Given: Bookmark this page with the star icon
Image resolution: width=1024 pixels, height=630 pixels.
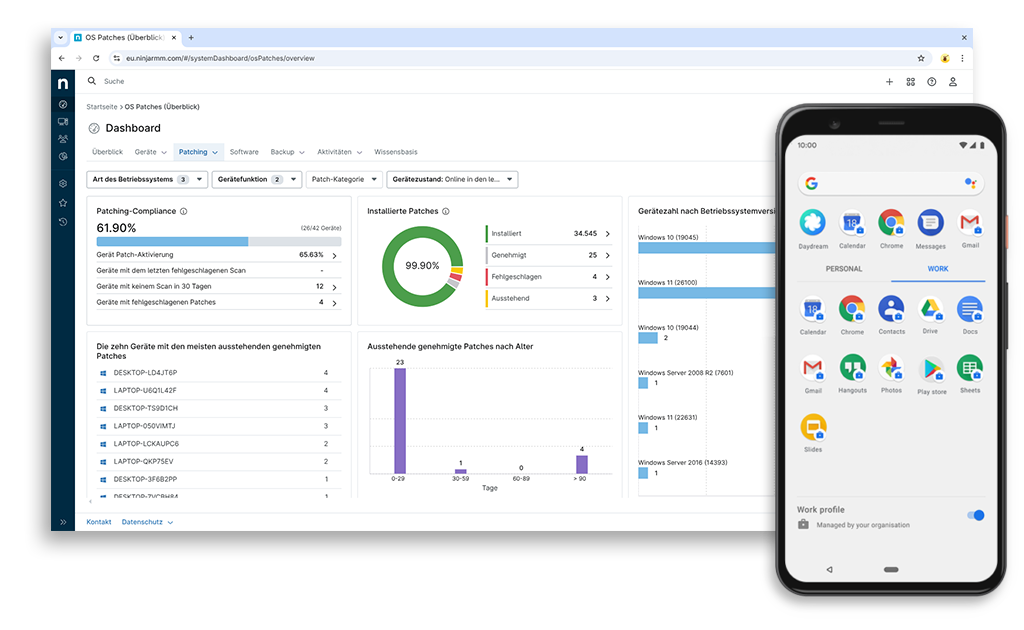Looking at the screenshot, I should [x=921, y=58].
